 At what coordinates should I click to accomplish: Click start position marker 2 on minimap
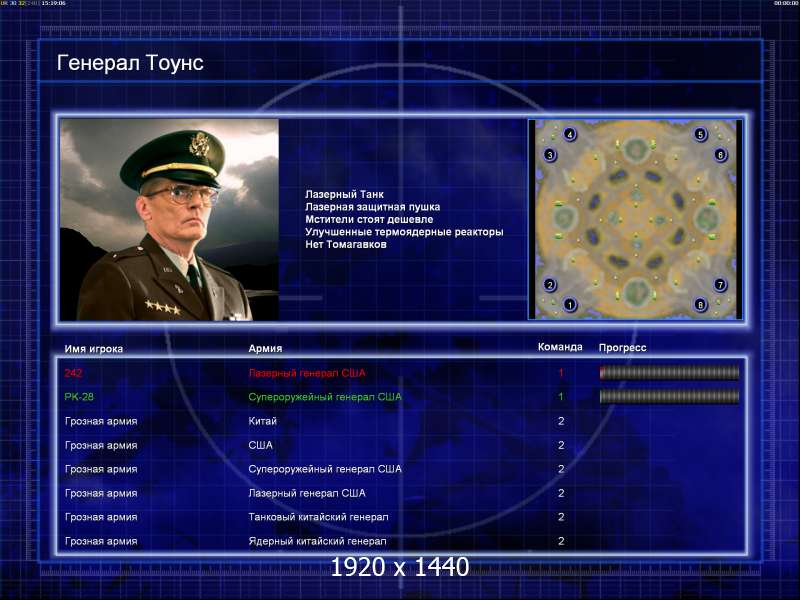(x=549, y=285)
